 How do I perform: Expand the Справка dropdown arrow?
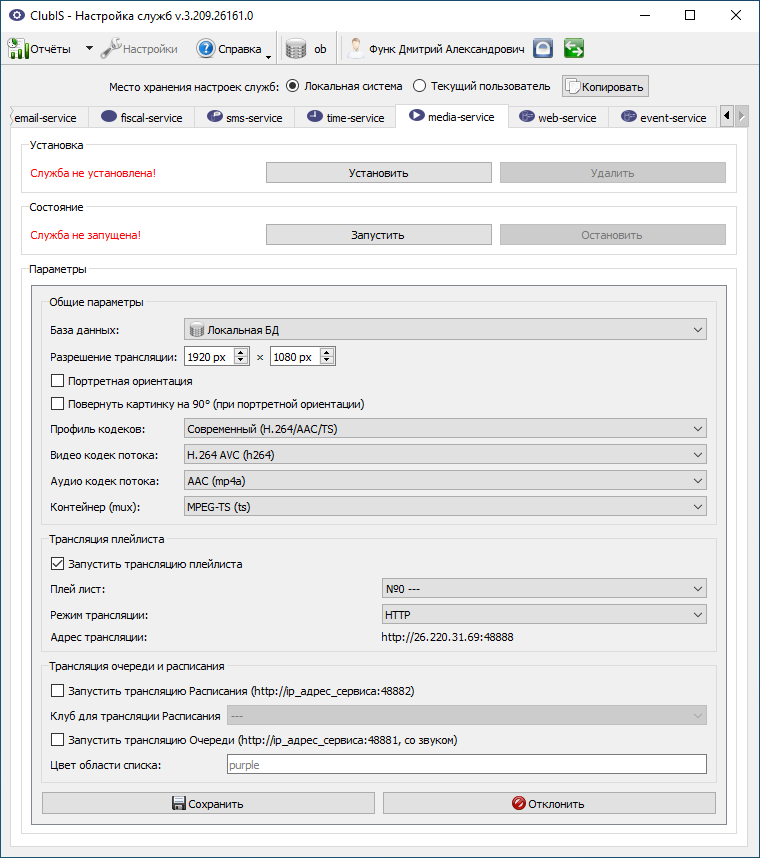[268, 56]
